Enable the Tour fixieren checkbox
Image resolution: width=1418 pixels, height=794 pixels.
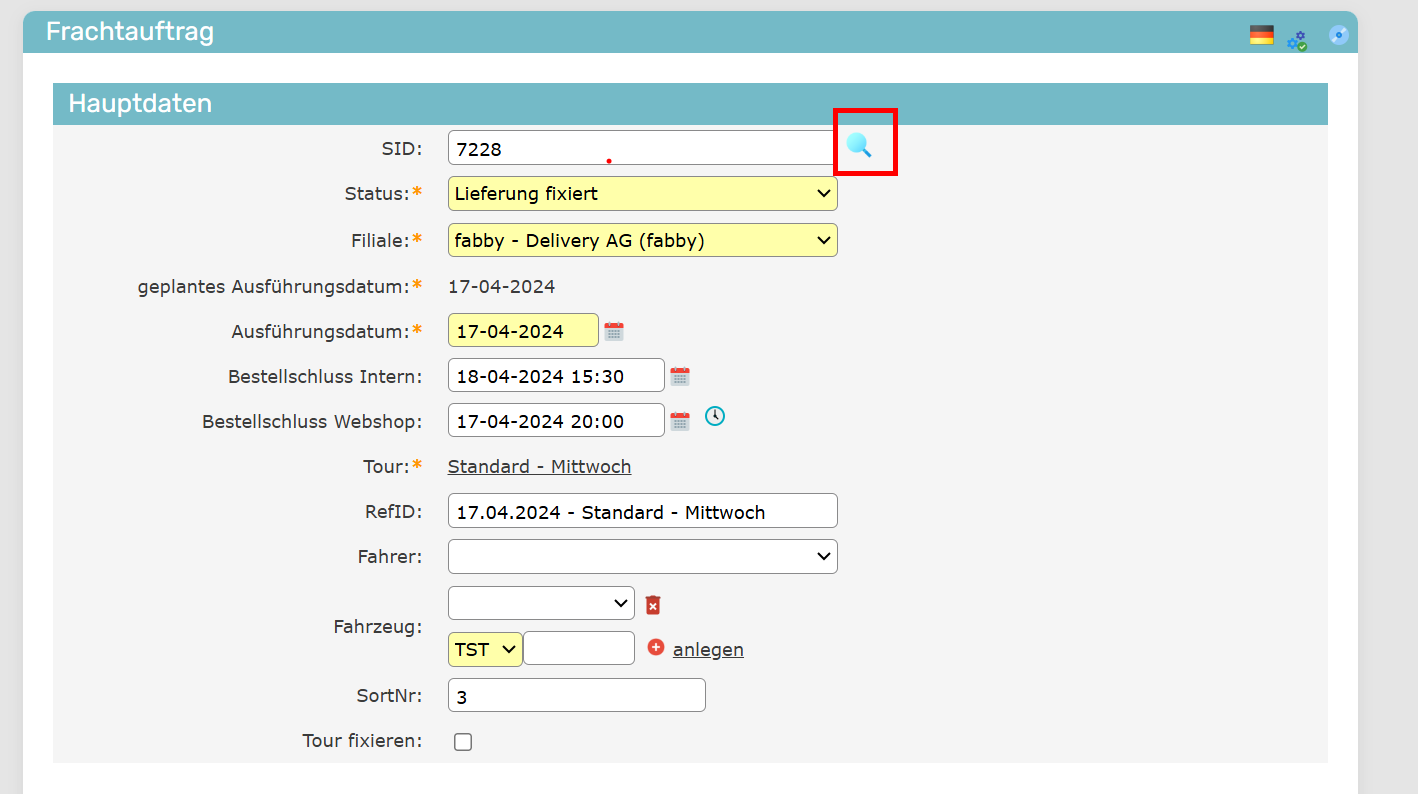click(x=463, y=742)
